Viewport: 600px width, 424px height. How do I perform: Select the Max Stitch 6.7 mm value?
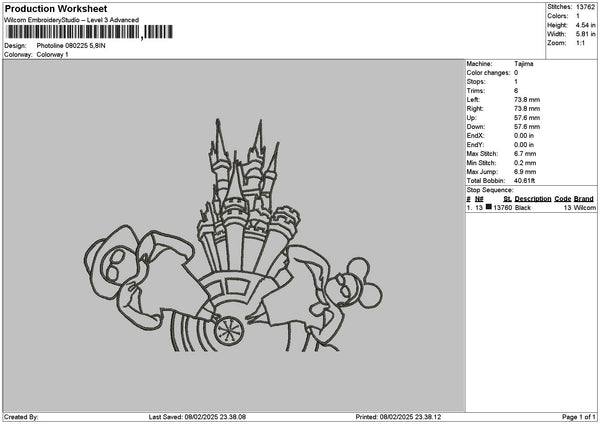(525, 154)
